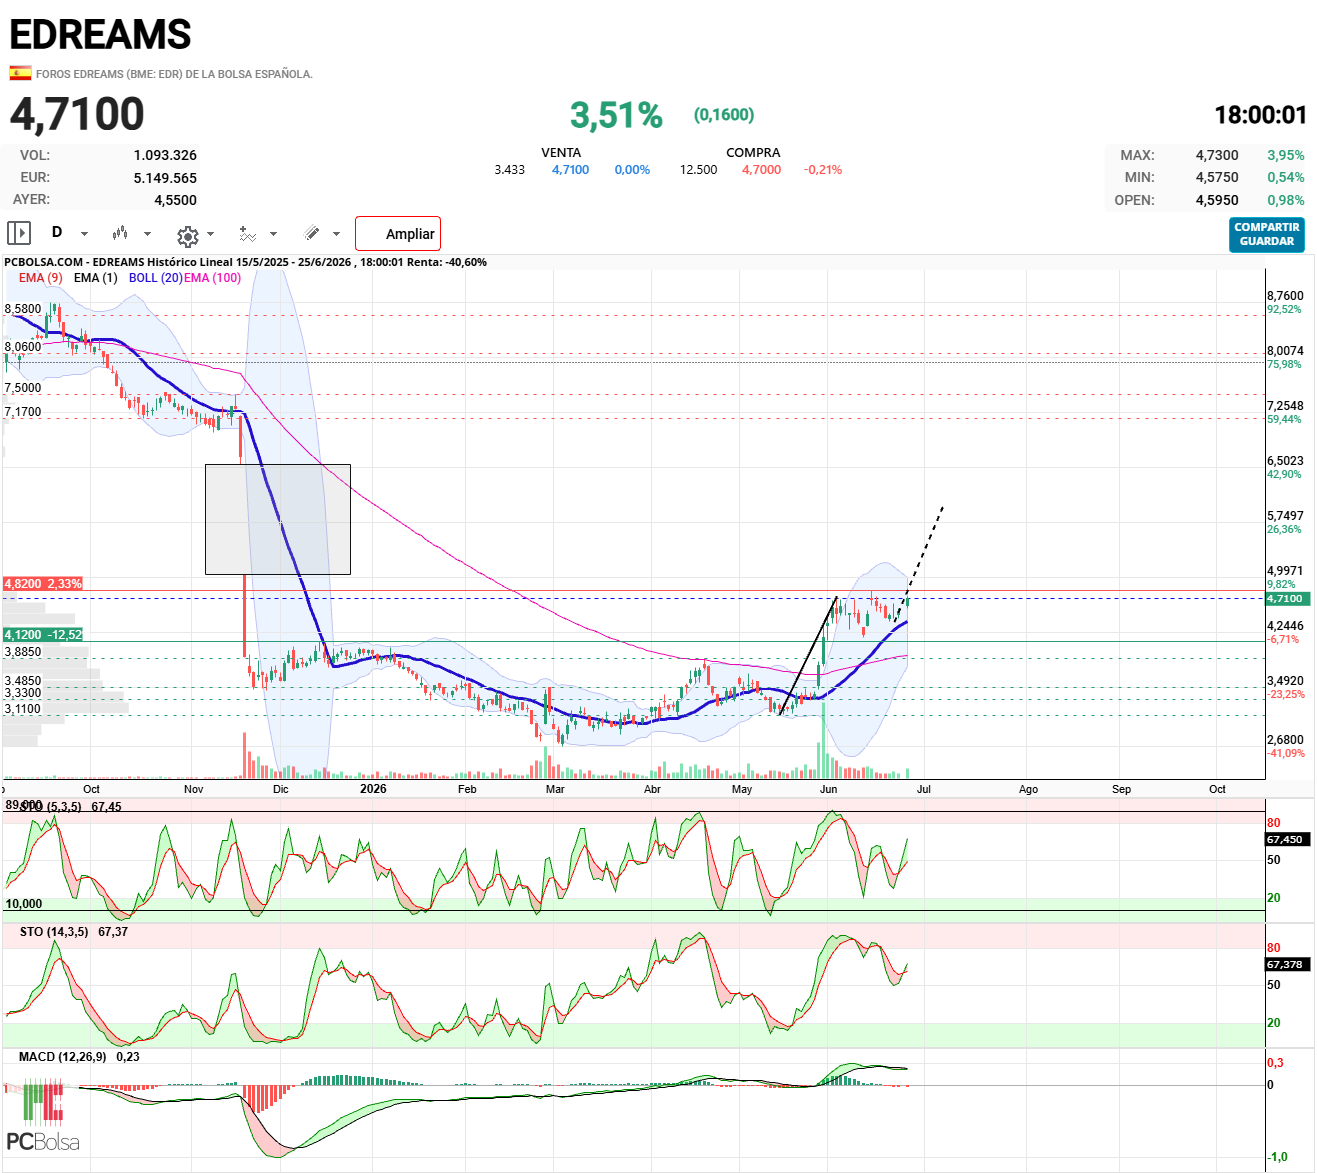
Task: Click the add indicator icon
Action: coord(248,234)
